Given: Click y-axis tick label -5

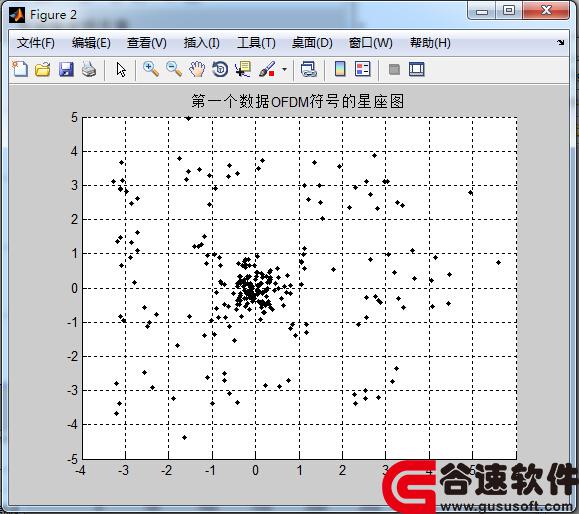Looking at the screenshot, I should point(73,459).
